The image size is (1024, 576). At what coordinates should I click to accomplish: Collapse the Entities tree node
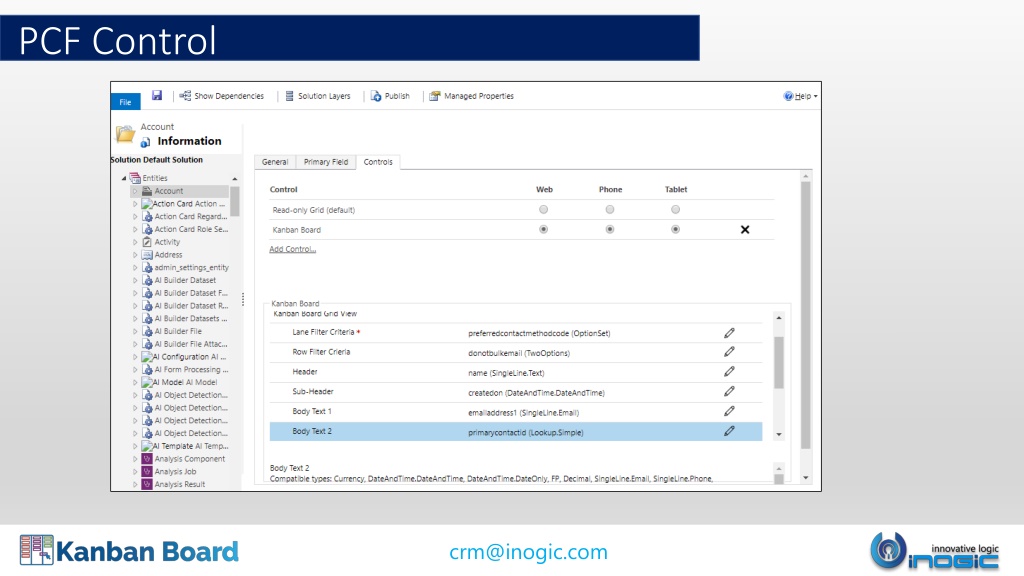click(x=123, y=178)
